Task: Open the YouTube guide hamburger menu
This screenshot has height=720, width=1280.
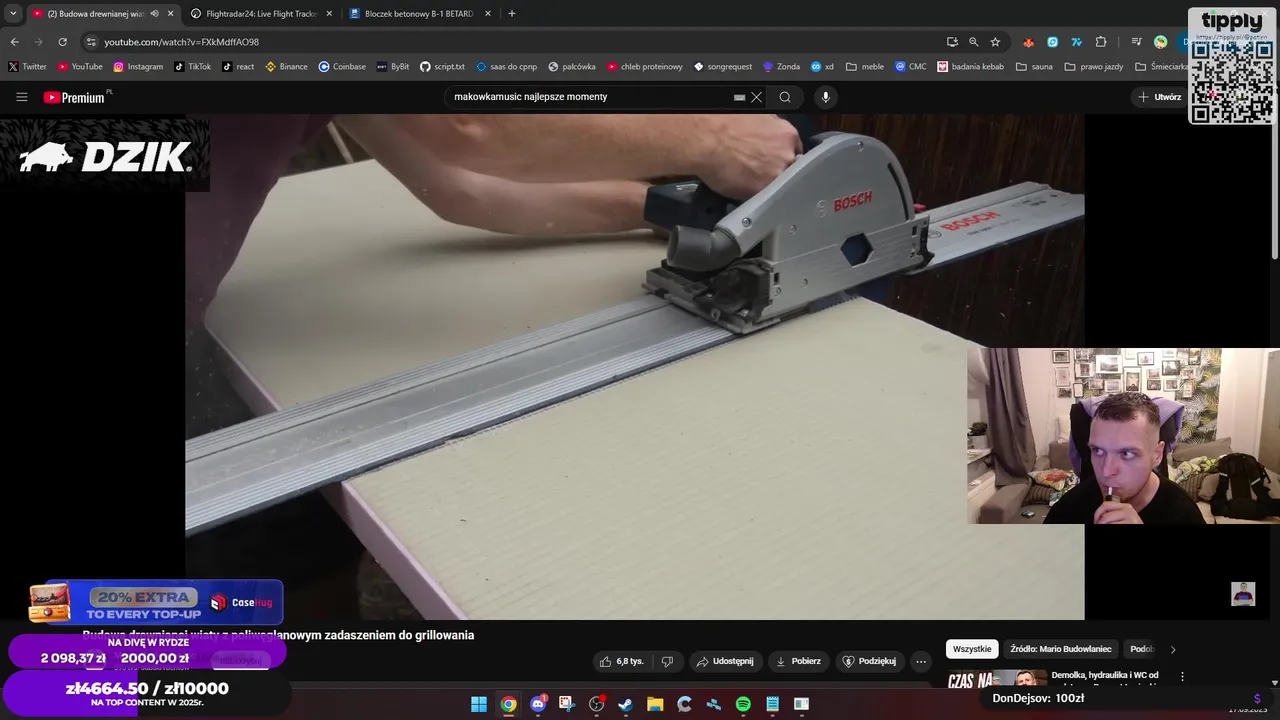Action: 22,97
